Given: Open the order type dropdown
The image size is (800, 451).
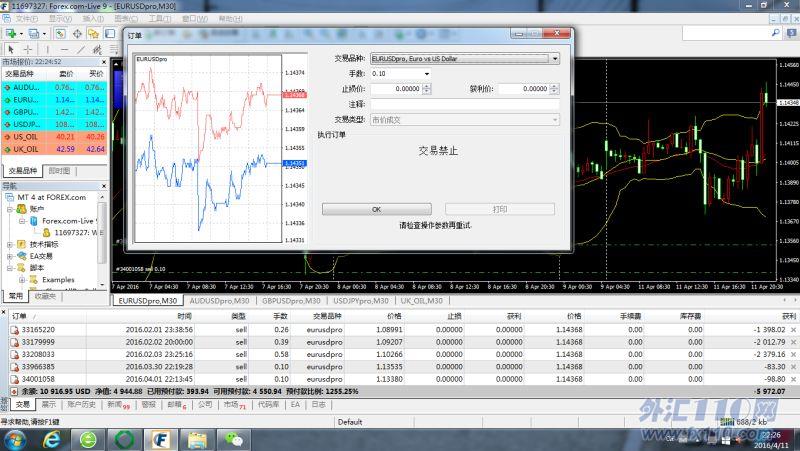Looking at the screenshot, I should (x=555, y=120).
